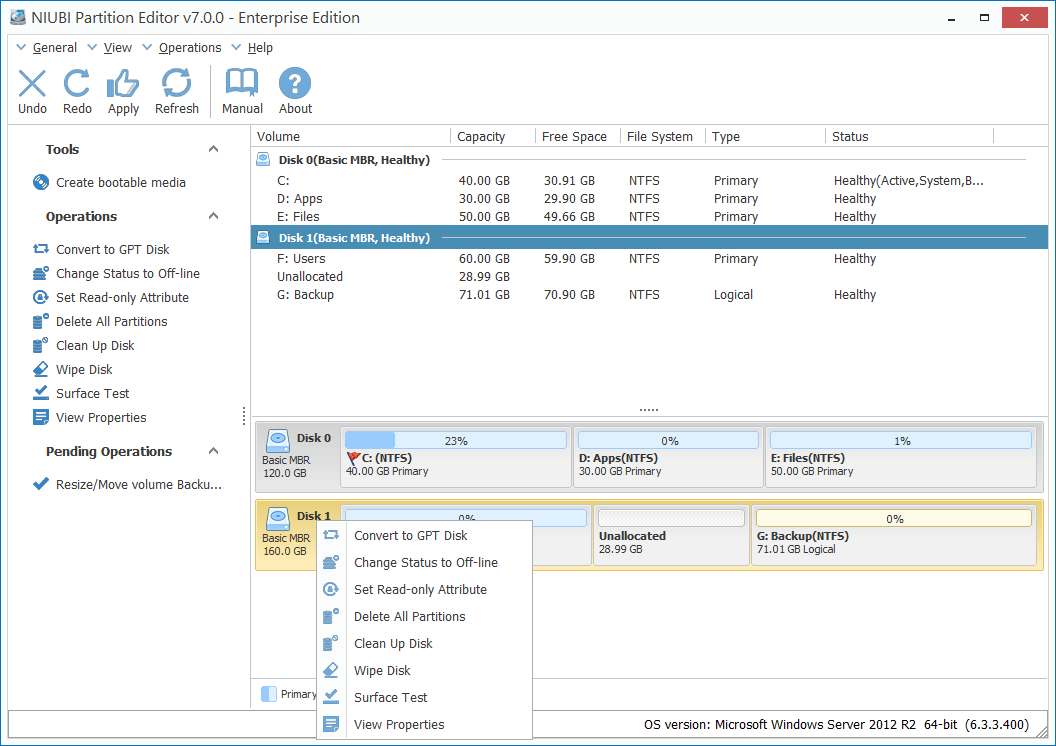This screenshot has height=746, width=1056.
Task: Click sidebar Delete All Partitions icon
Action: pos(41,321)
